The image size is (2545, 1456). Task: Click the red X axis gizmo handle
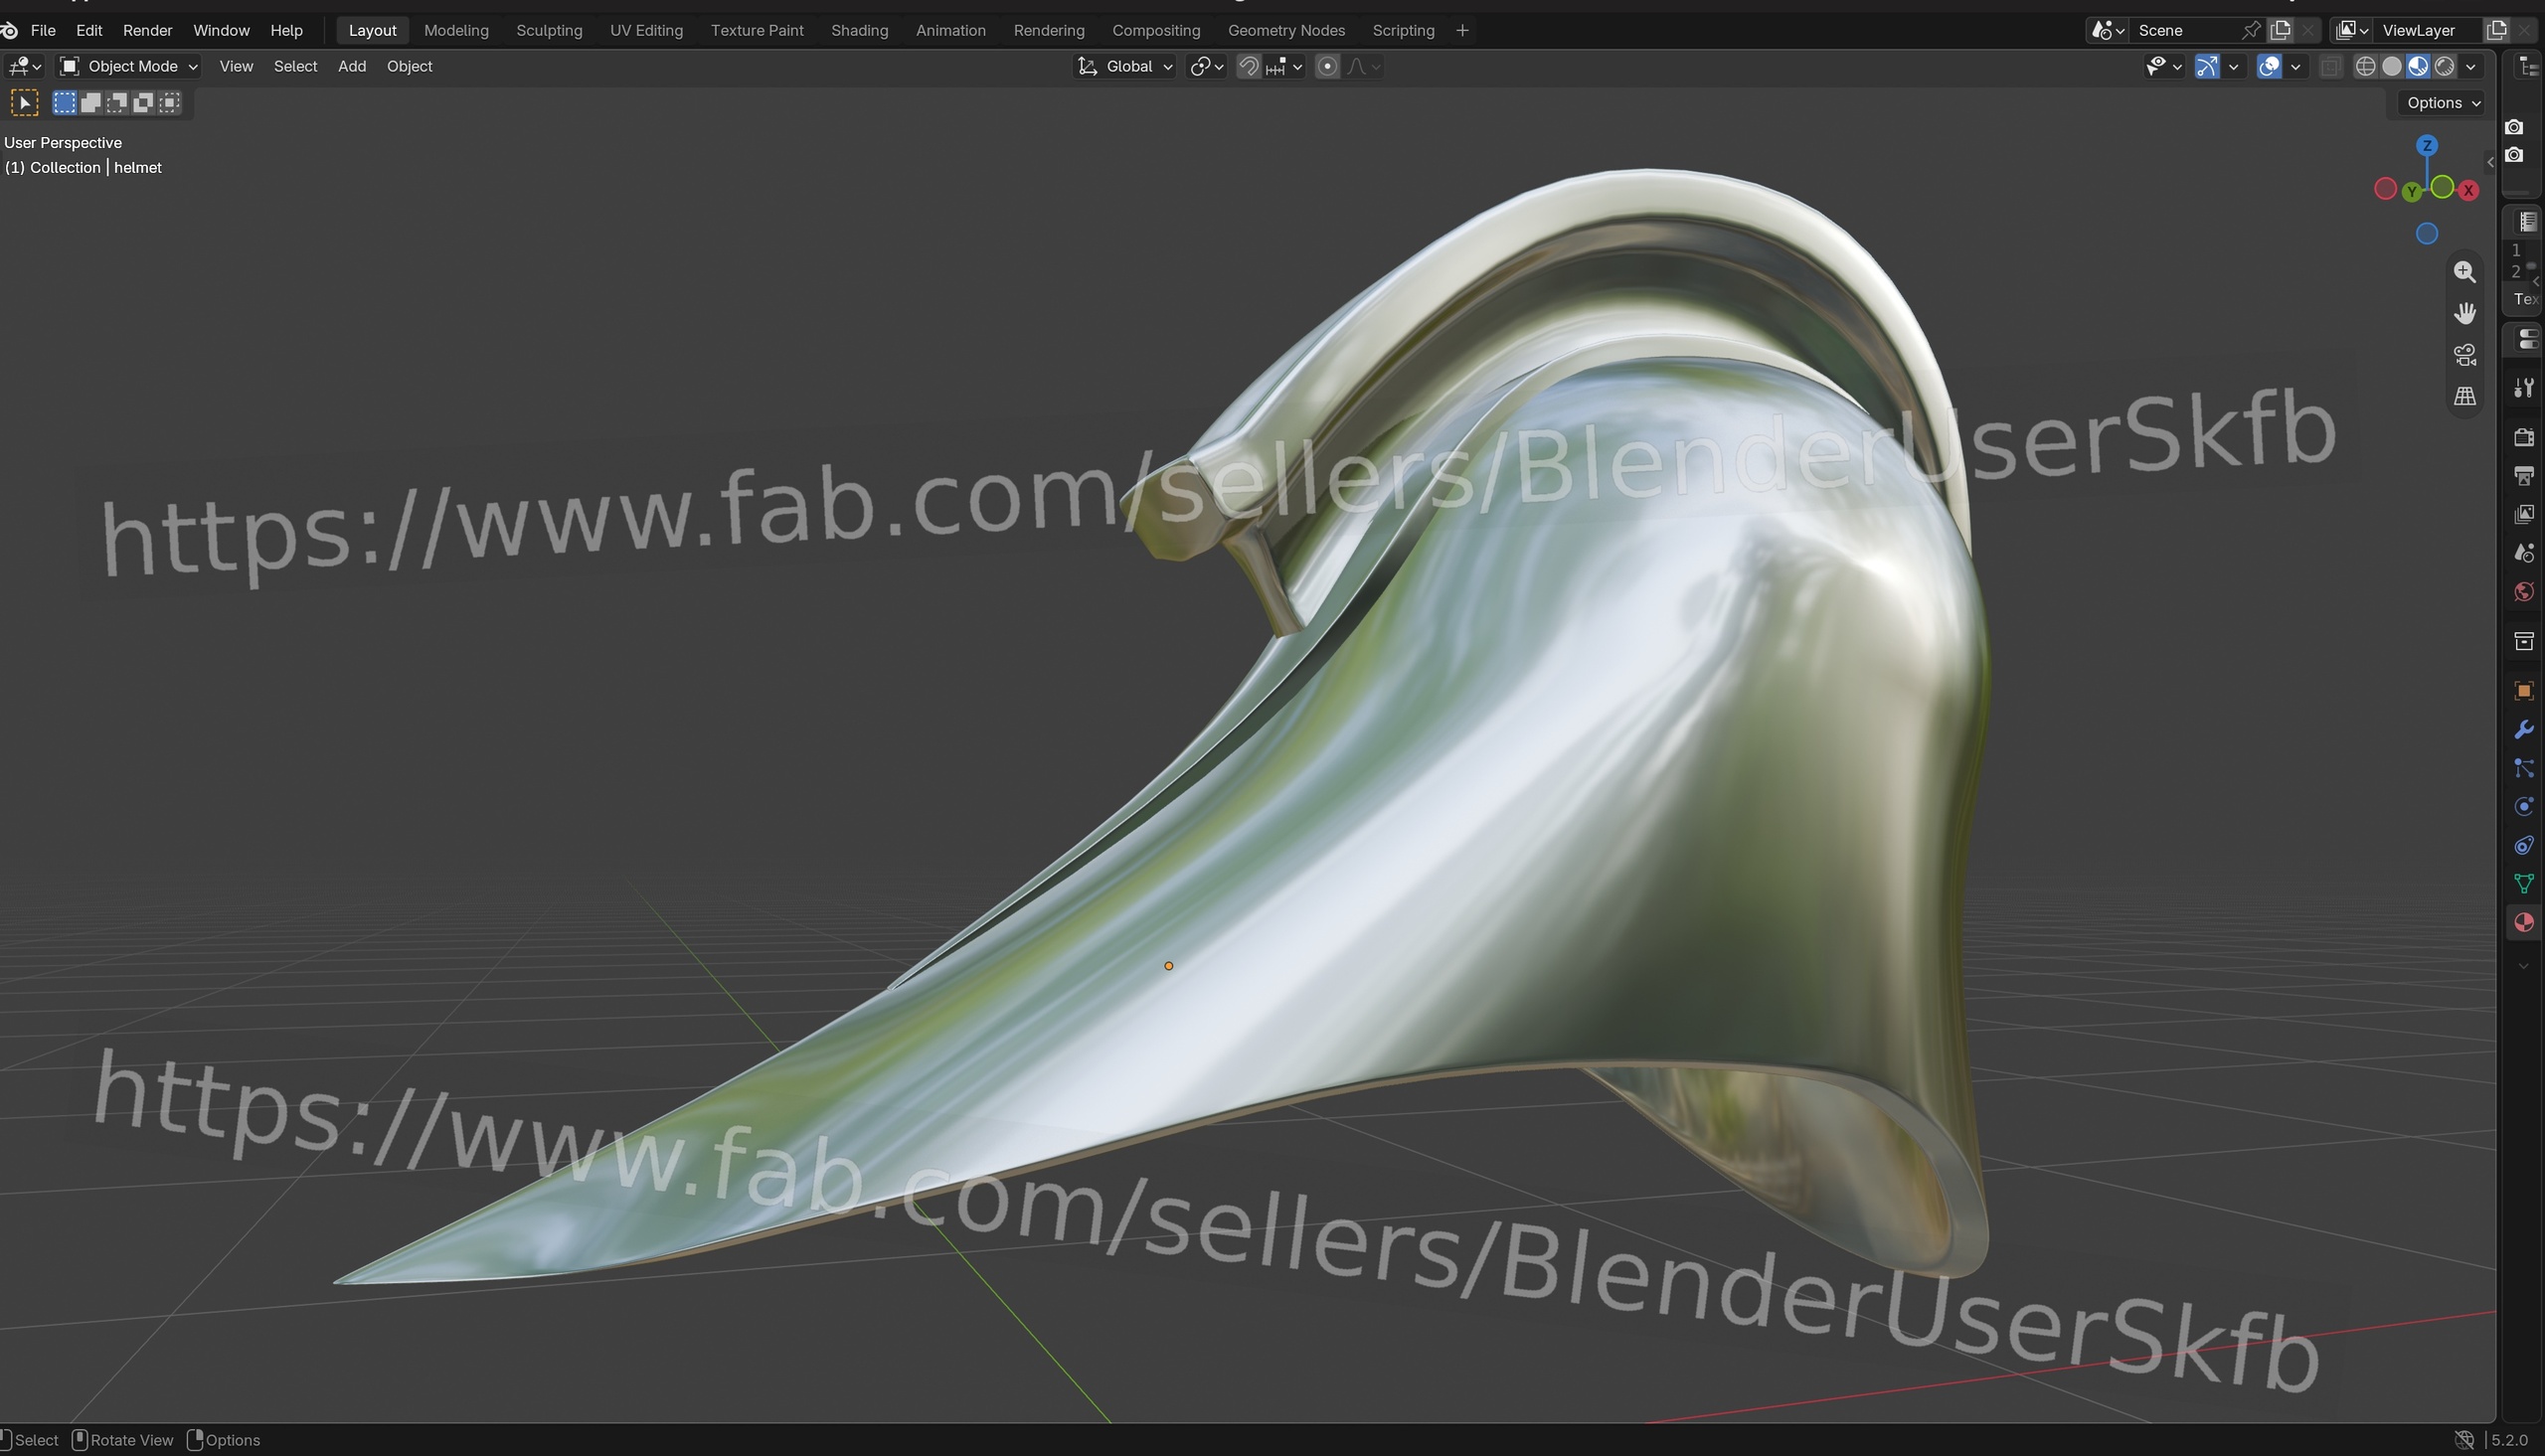[2469, 190]
